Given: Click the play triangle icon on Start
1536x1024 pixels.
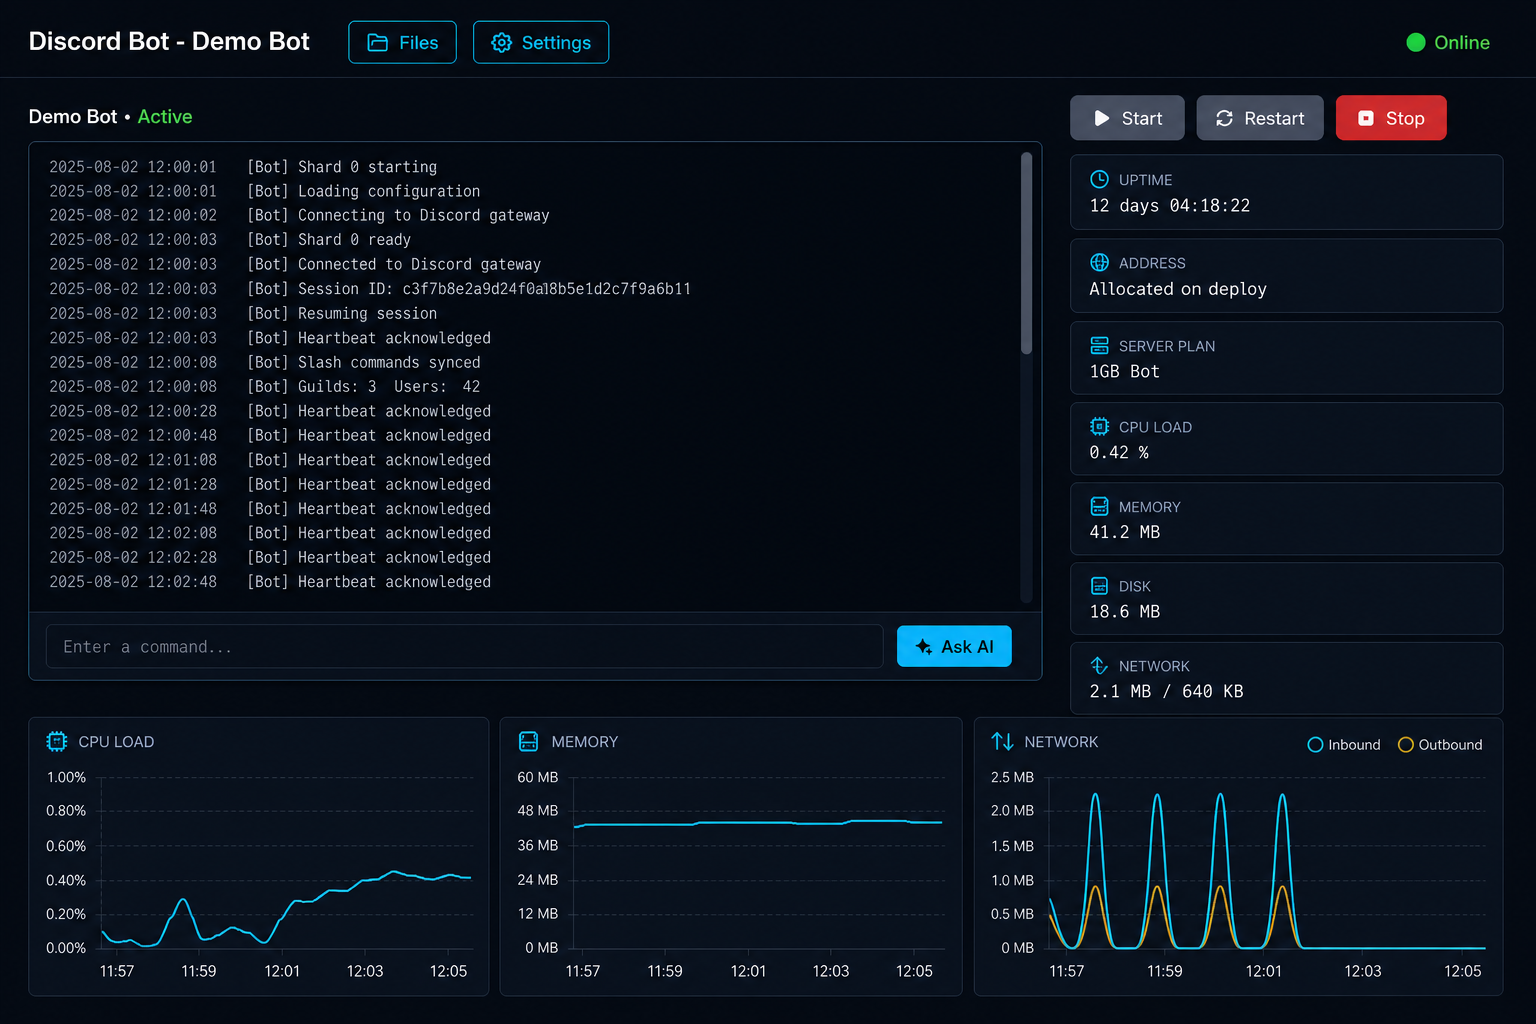Looking at the screenshot, I should point(1101,118).
